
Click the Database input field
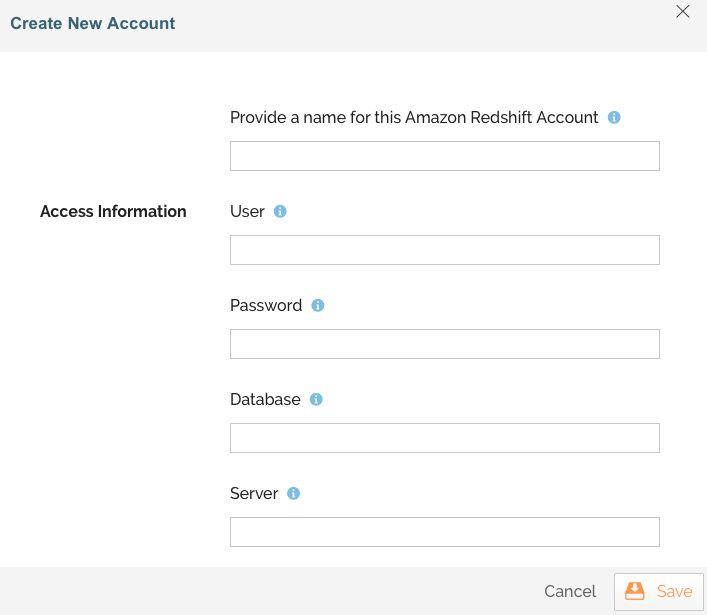(x=445, y=438)
